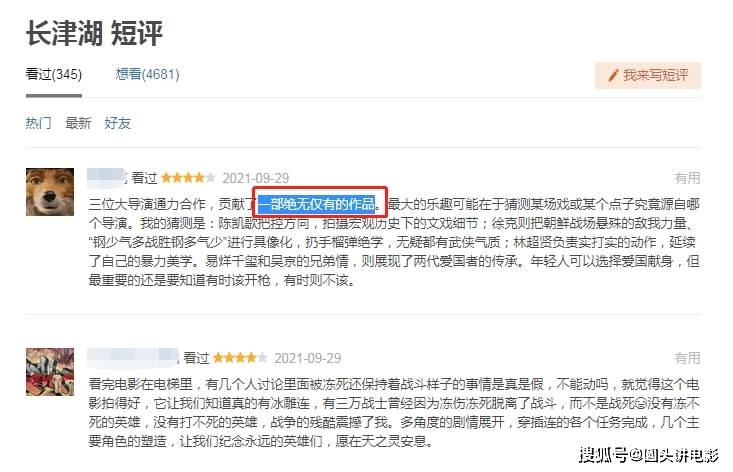Mark the first review as 有用
Image resolution: width=733 pixels, height=472 pixels.
[687, 178]
